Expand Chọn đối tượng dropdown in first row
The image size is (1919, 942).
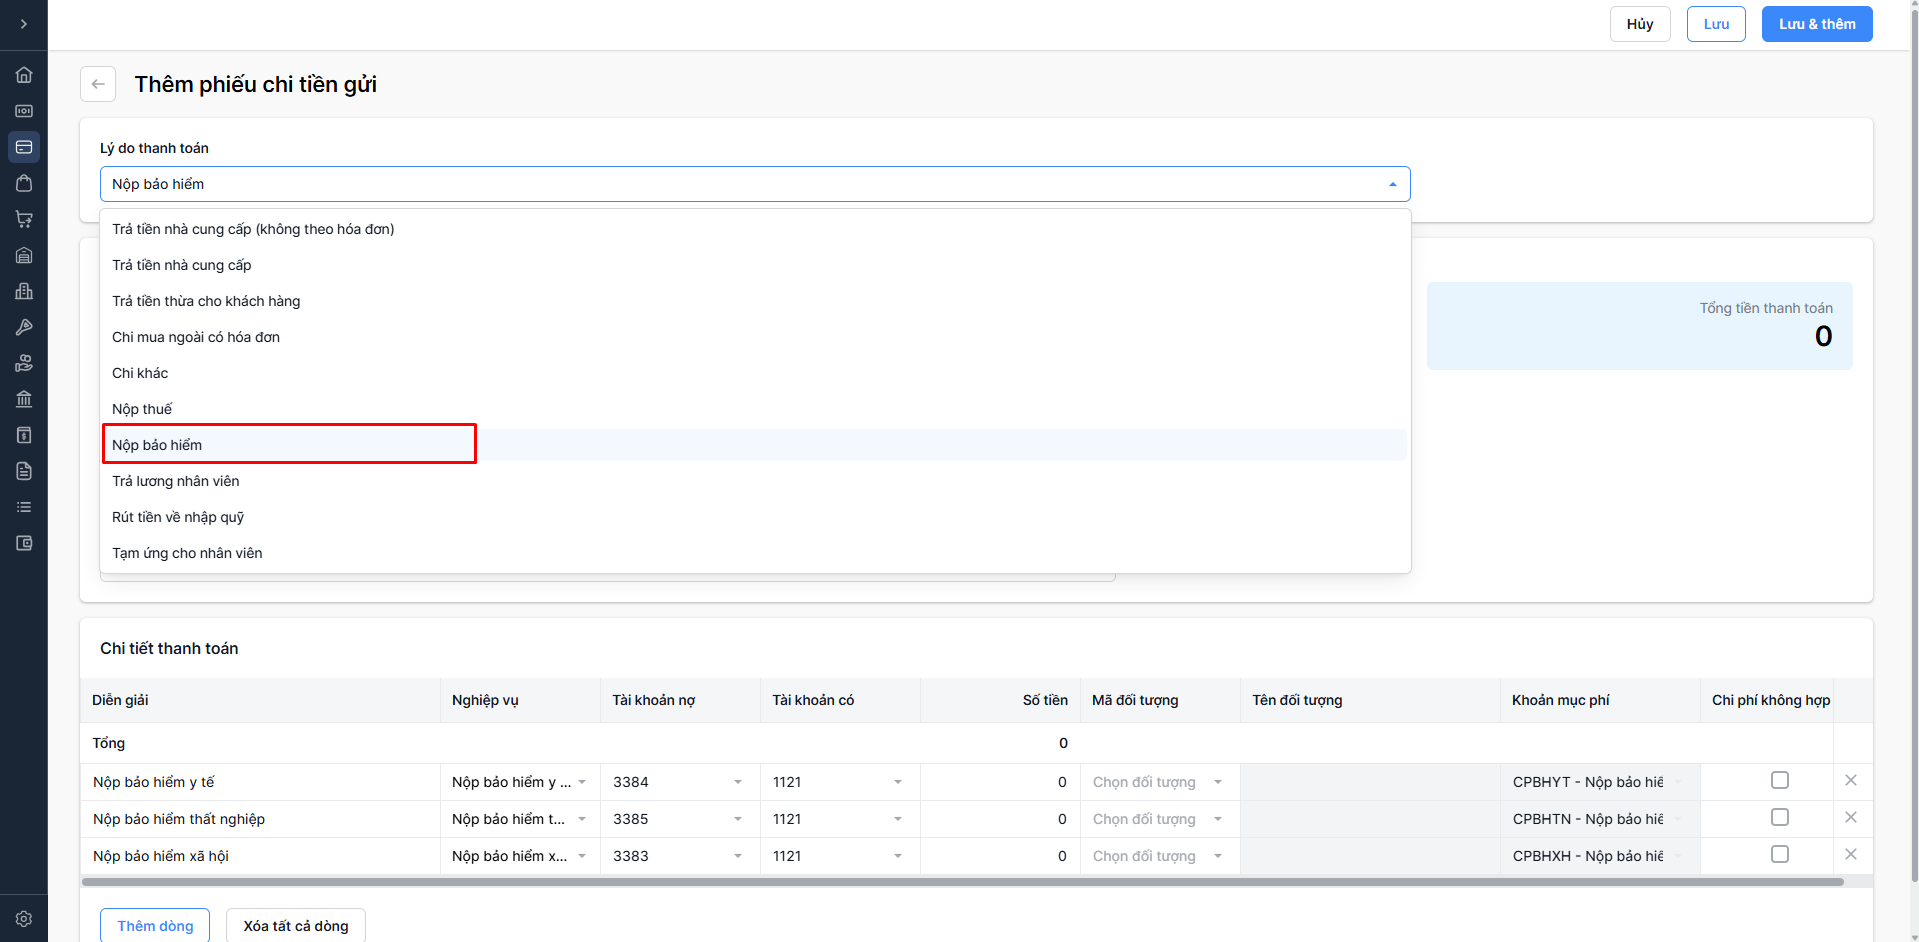[x=1158, y=782]
